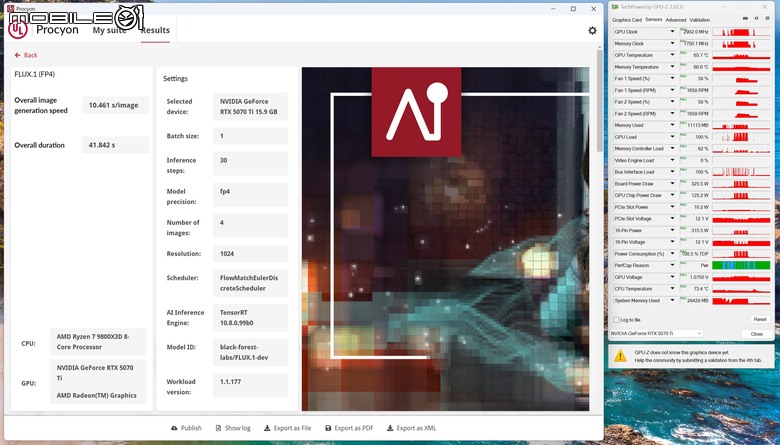Click the GPU-Z title bar app icon

tap(615, 7)
